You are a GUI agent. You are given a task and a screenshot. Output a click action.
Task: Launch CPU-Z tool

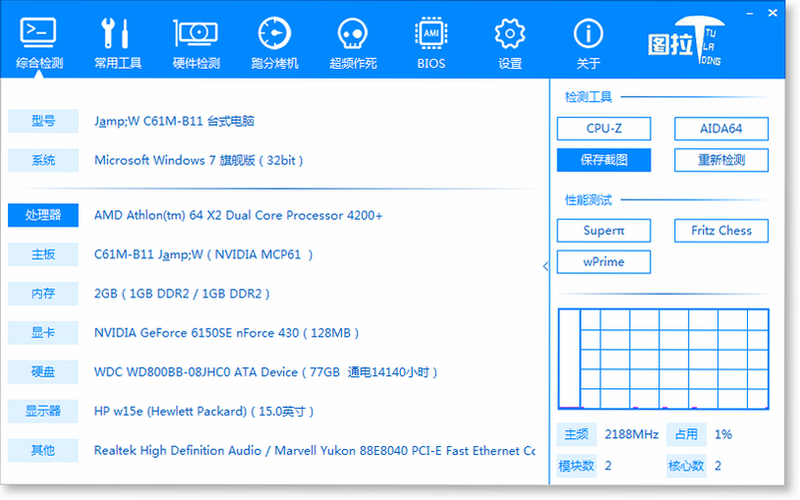(604, 129)
